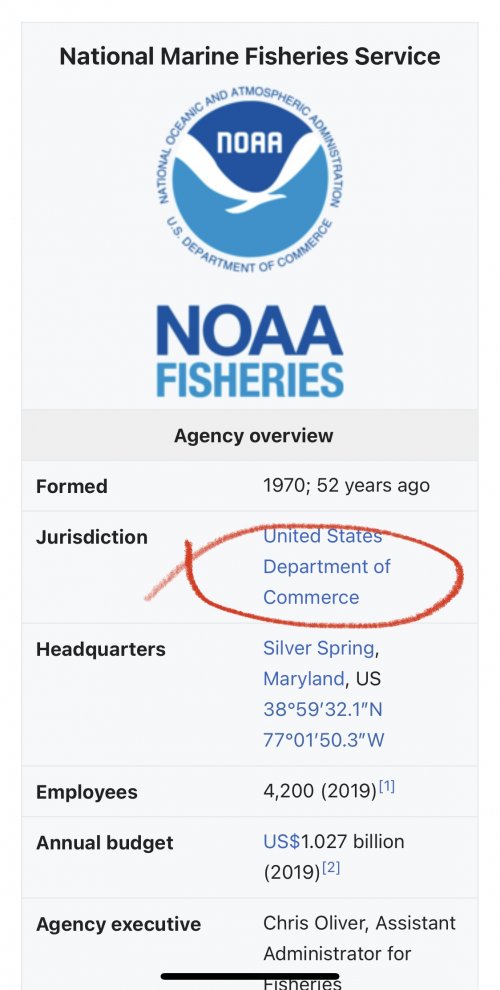Screen dimensions: 500x990
Task: Open the United States Department of Commerce link
Action: (x=326, y=566)
